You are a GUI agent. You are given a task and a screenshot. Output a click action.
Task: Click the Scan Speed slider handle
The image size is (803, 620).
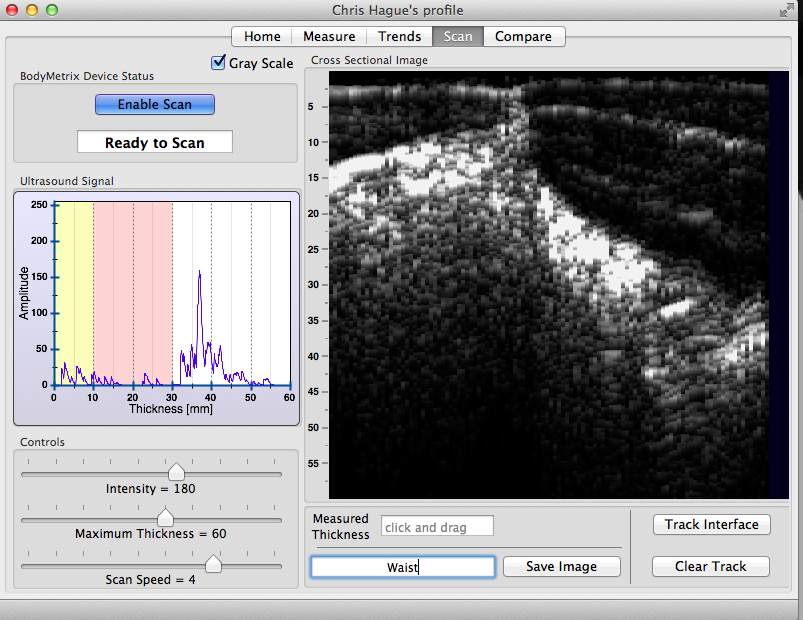point(213,563)
